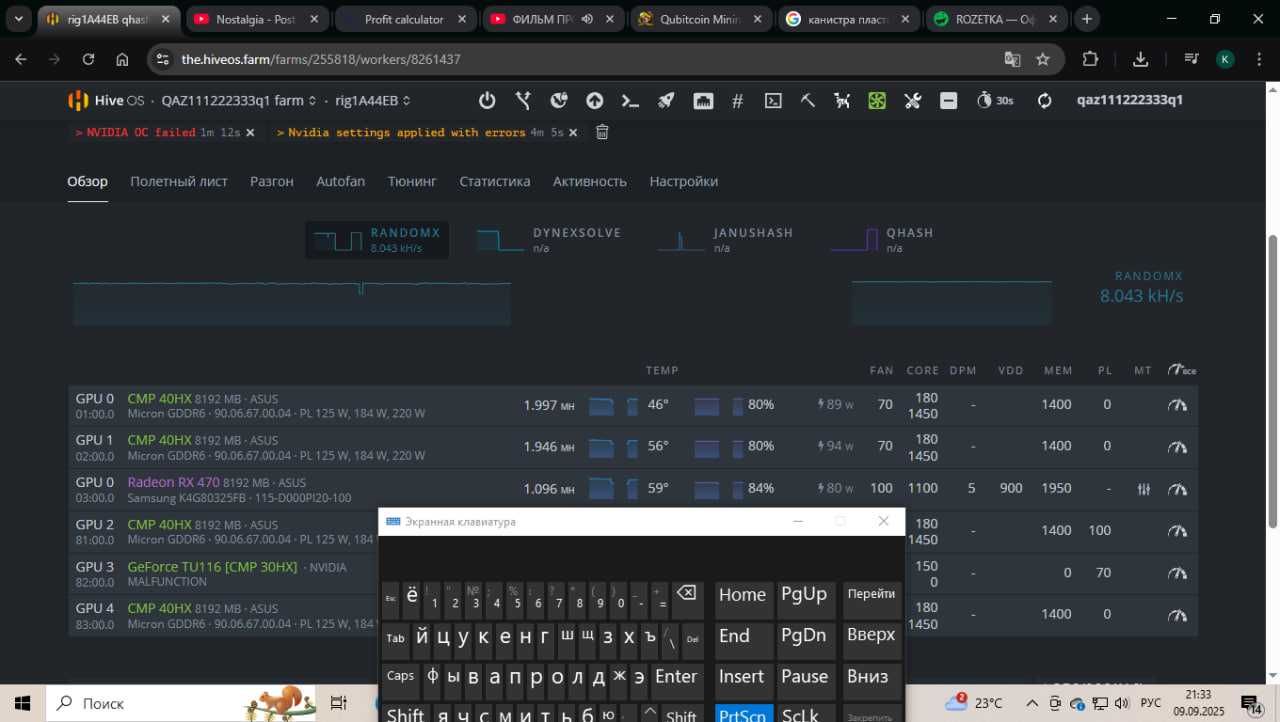The height and width of the screenshot is (722, 1280).
Task: Click the green fan Autofan icon
Action: pos(877,100)
